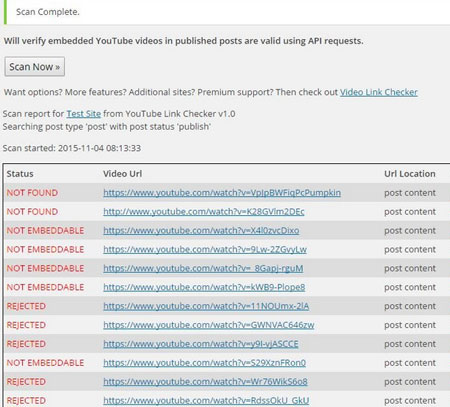The image size is (450, 407).
Task: Open the kWB9-Plope8 YouTube link
Action: (x=204, y=287)
